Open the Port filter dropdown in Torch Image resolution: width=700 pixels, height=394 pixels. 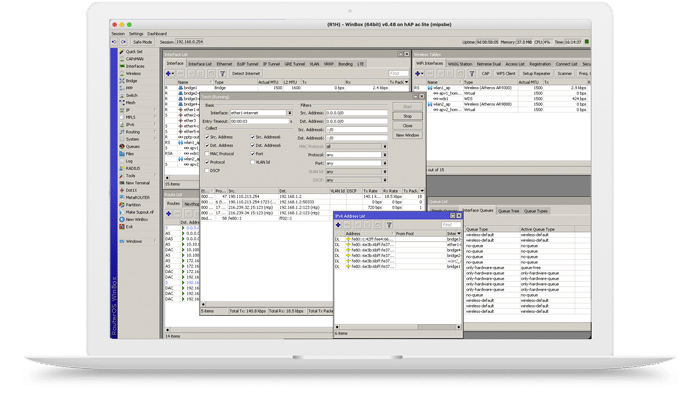click(x=385, y=163)
